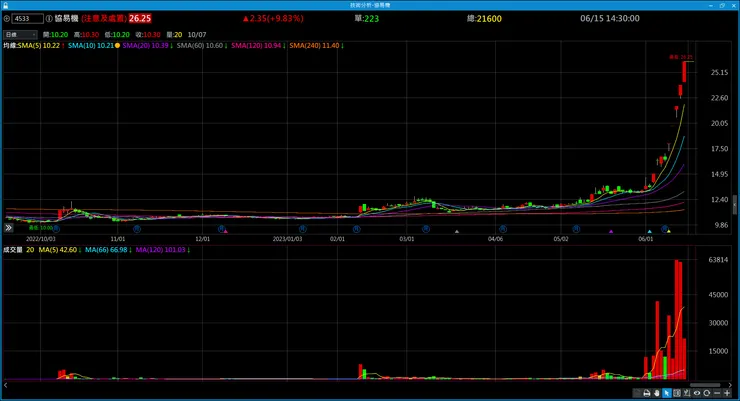This screenshot has height=401, width=740.
Task: Open the chart axis drawing tool
Action: (687, 393)
